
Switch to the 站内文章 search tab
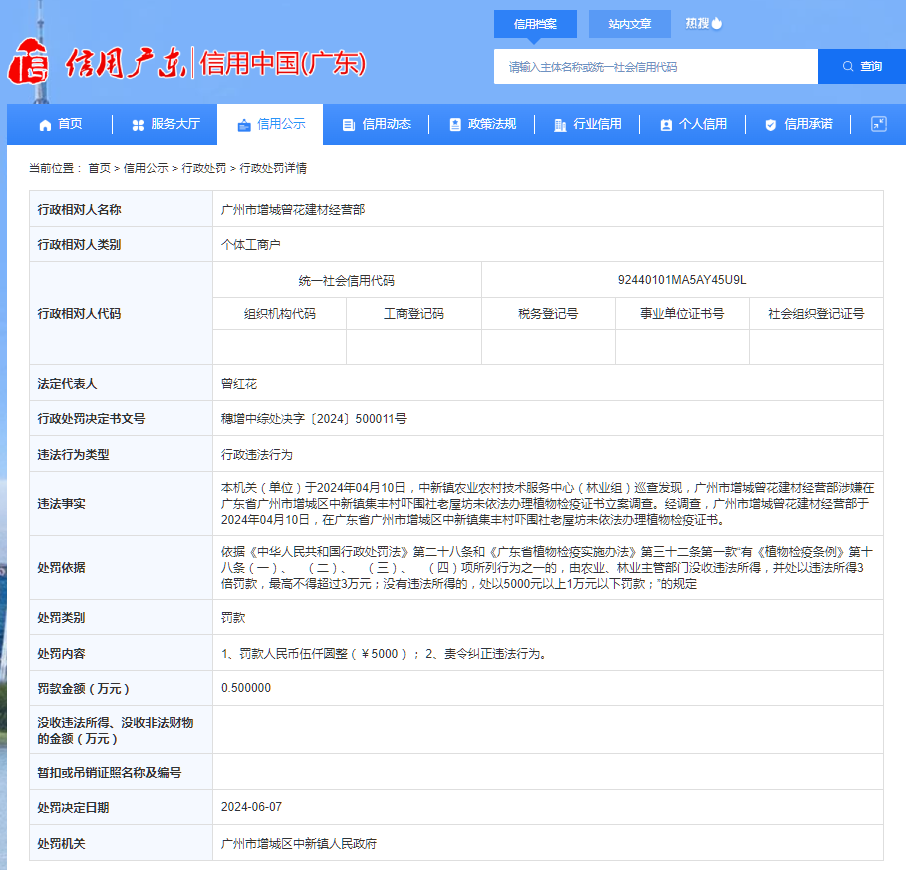pyautogui.click(x=629, y=23)
